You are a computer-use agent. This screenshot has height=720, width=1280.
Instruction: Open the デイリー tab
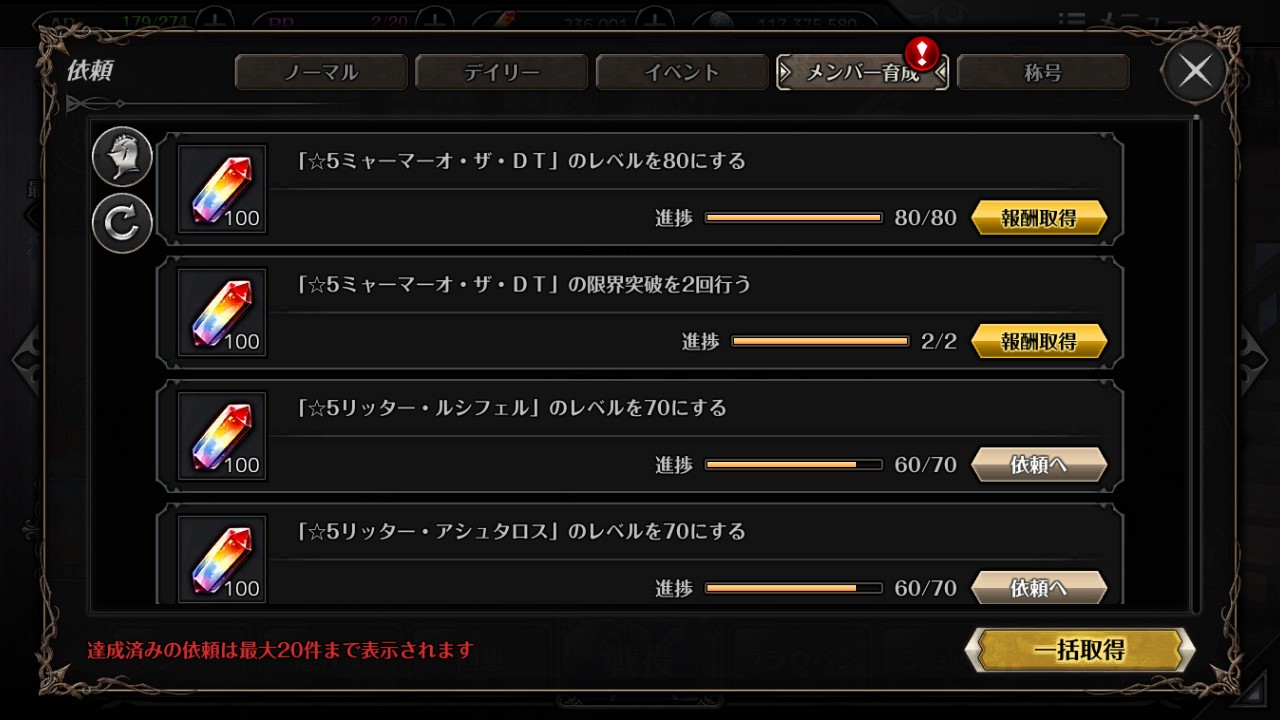502,73
